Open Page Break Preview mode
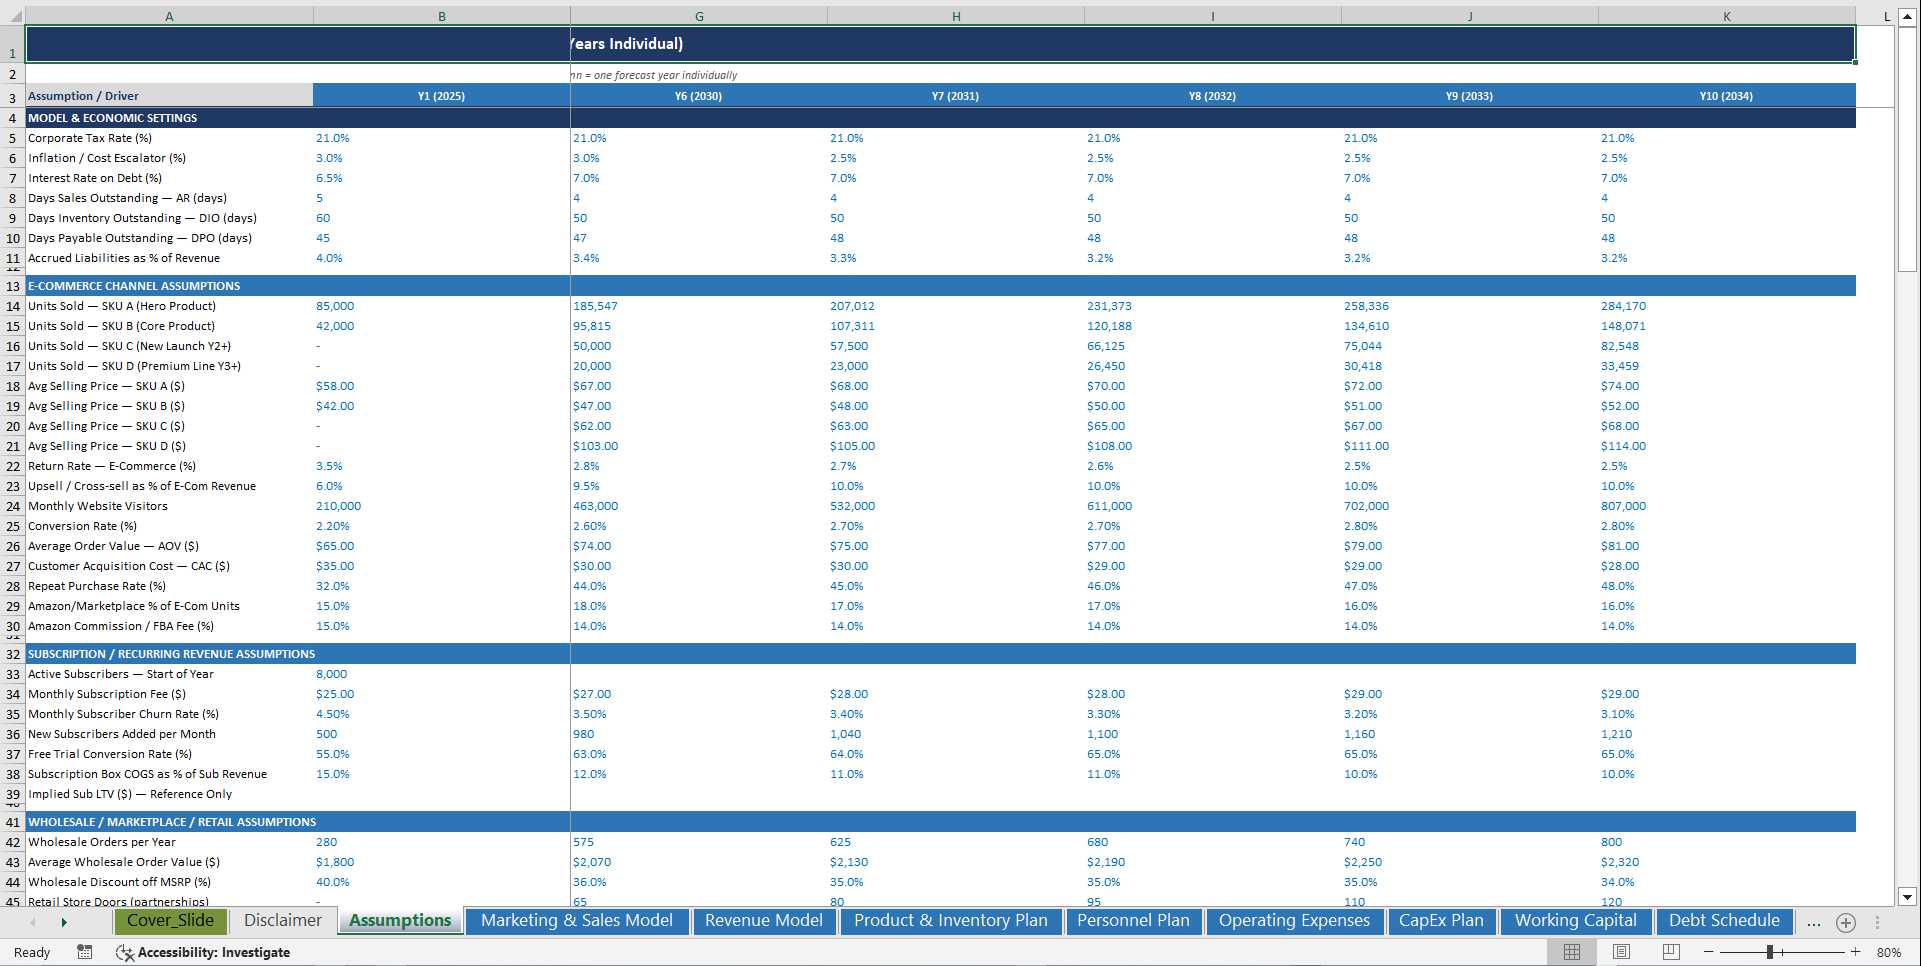Image resolution: width=1921 pixels, height=966 pixels. tap(1667, 952)
